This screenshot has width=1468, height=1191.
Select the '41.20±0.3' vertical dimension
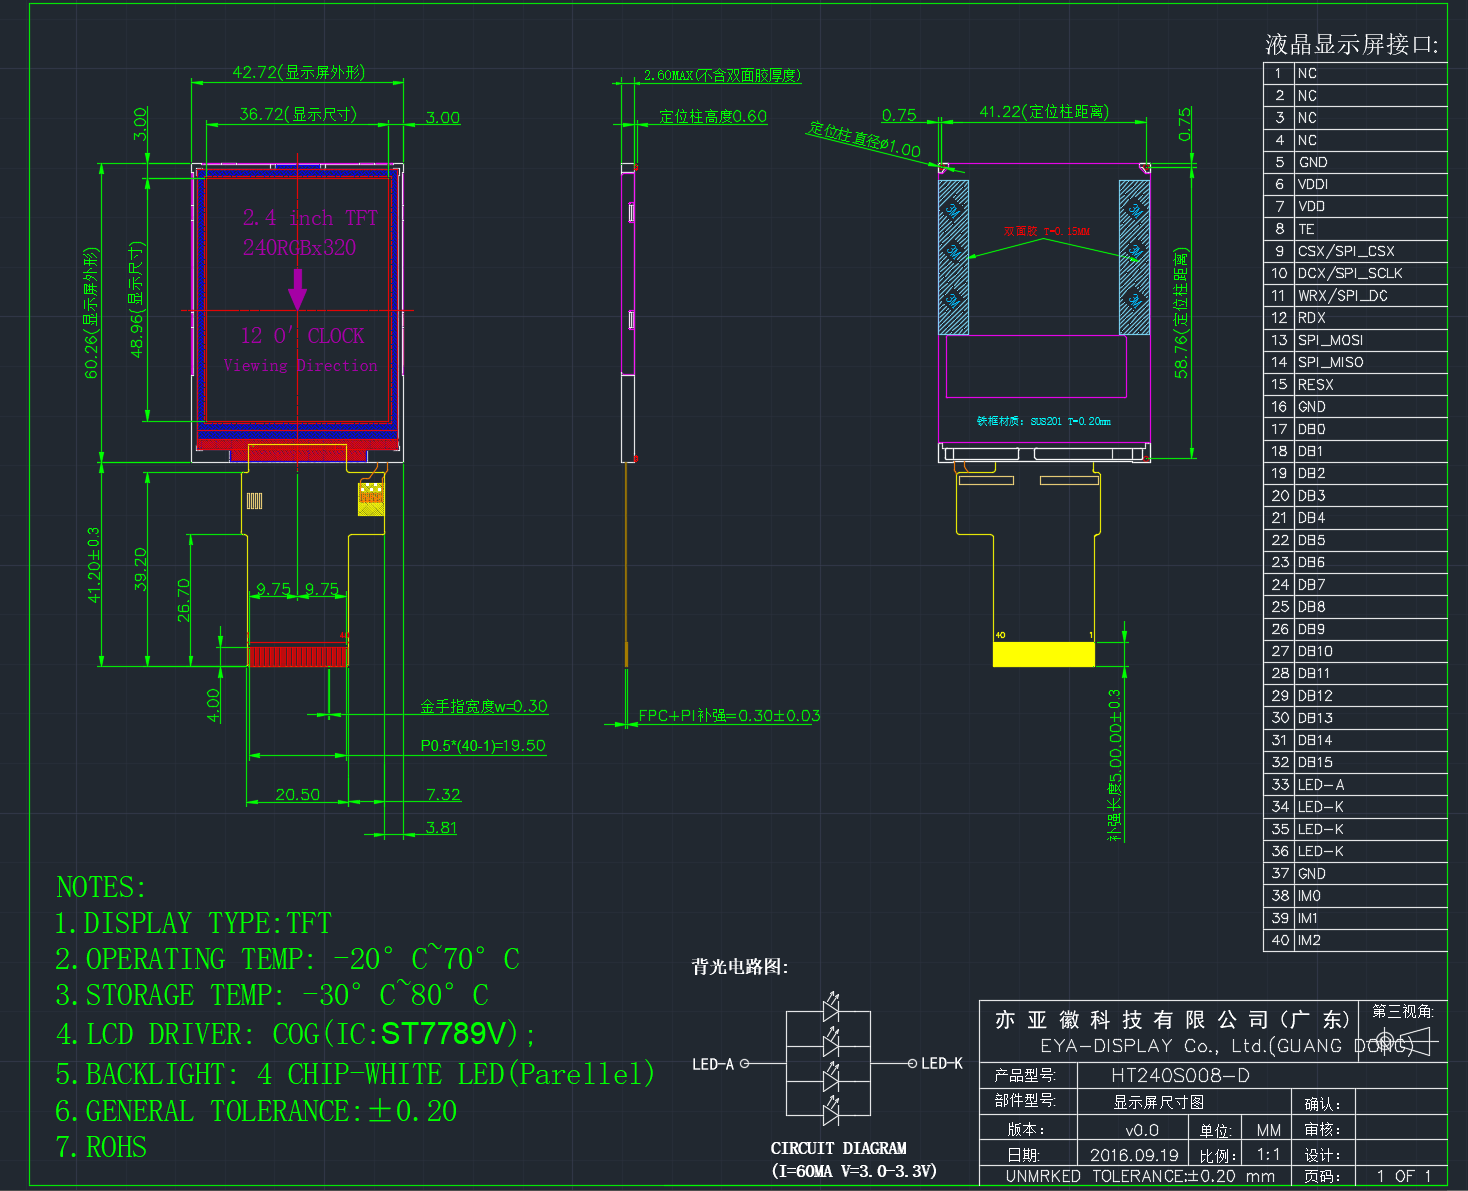[93, 565]
